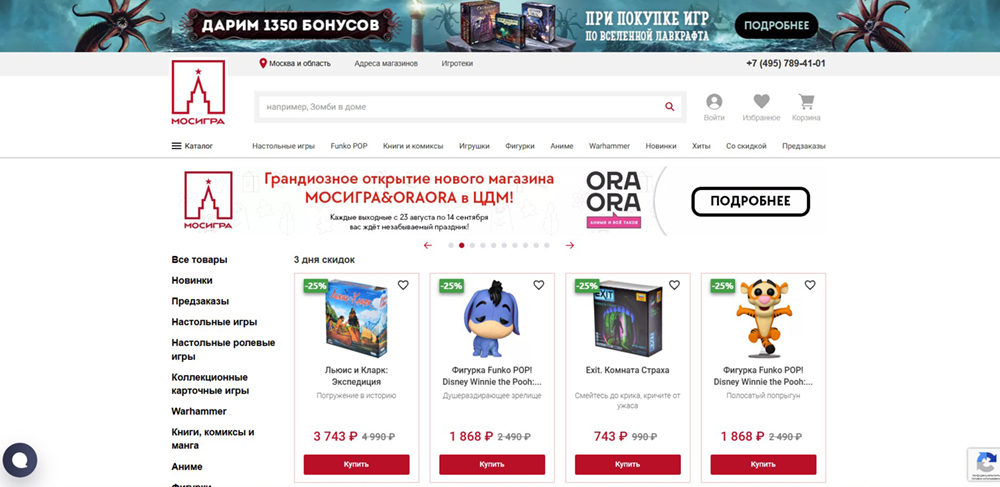Toggle favorite heart on Tigger Funko figure card
This screenshot has width=1000, height=487.
click(810, 285)
